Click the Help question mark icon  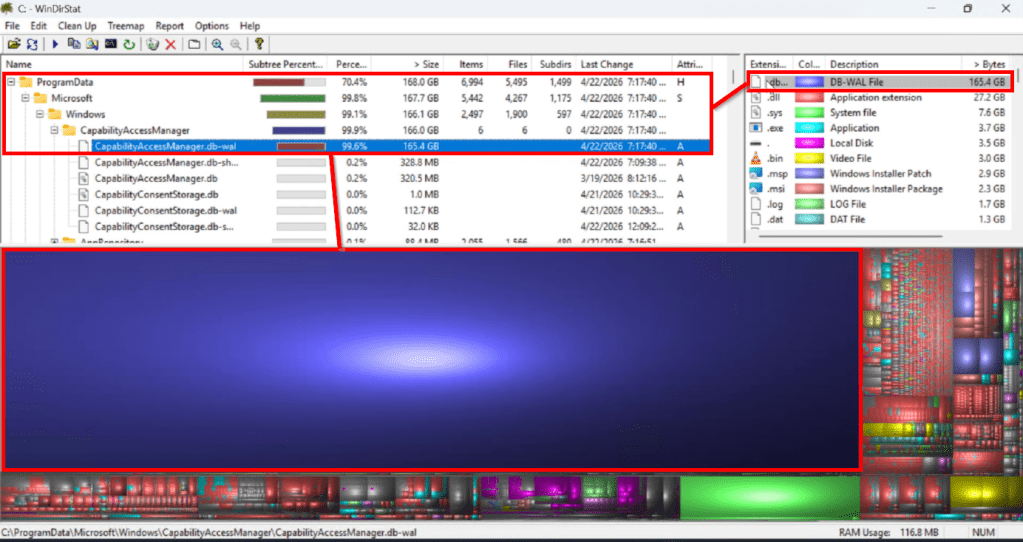coord(259,44)
